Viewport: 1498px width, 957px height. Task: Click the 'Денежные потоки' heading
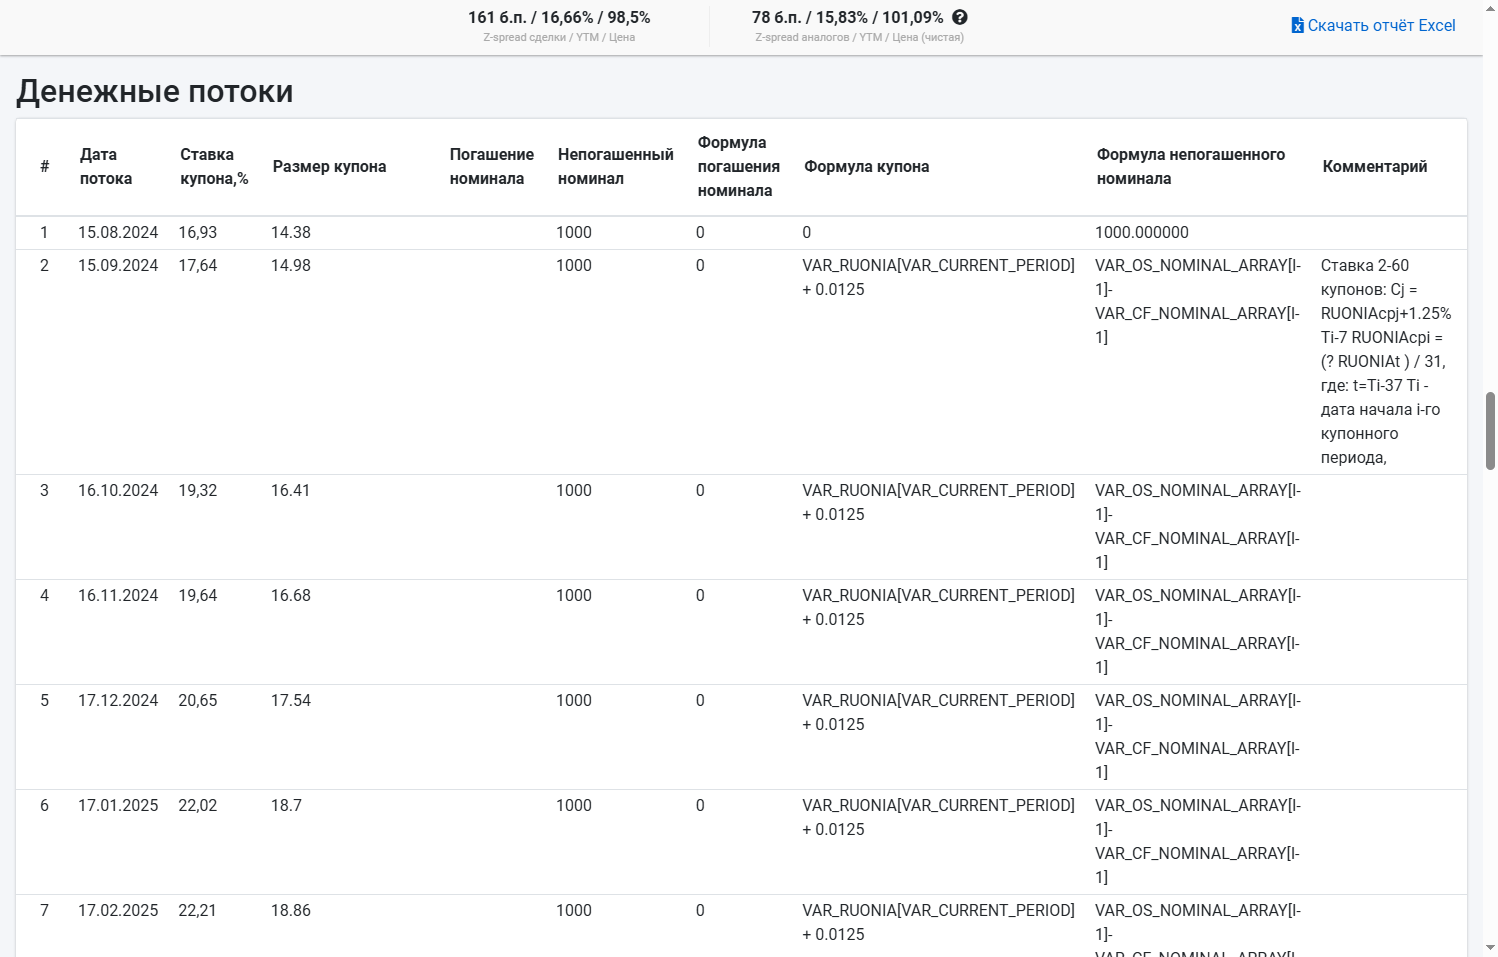155,91
